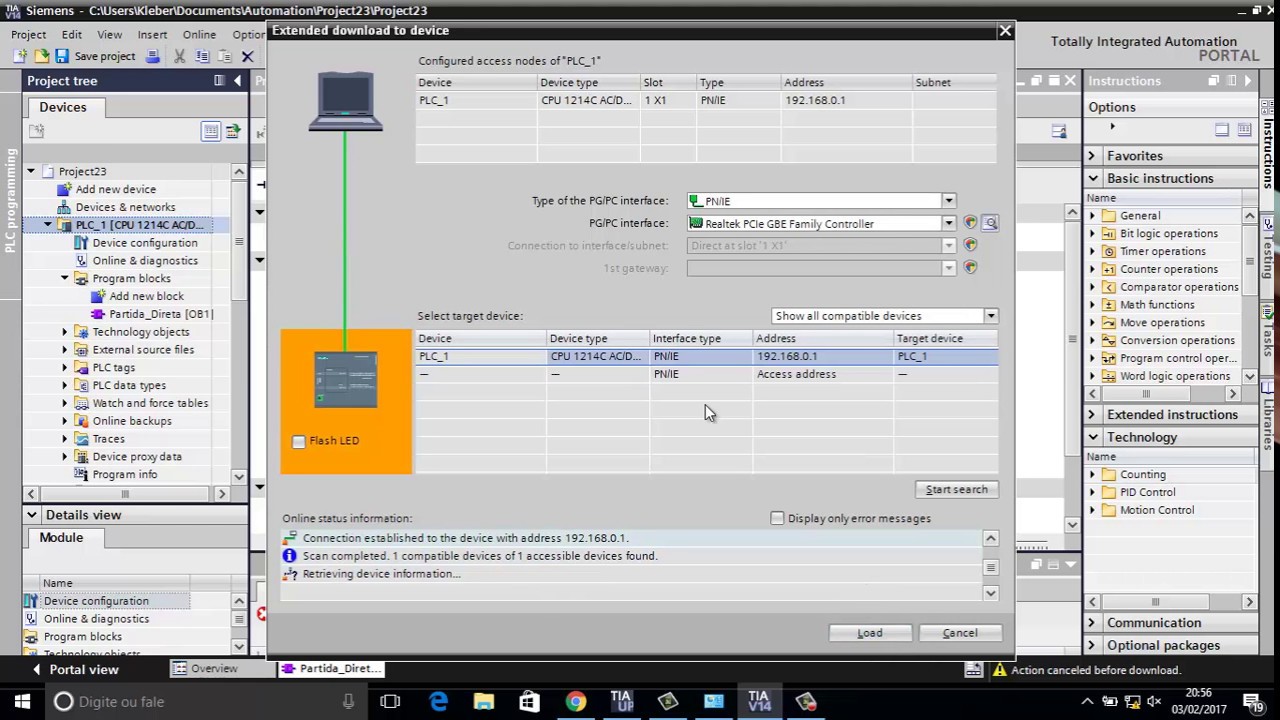The image size is (1280, 720).
Task: Open Microsoft Store from the taskbar
Action: point(530,701)
